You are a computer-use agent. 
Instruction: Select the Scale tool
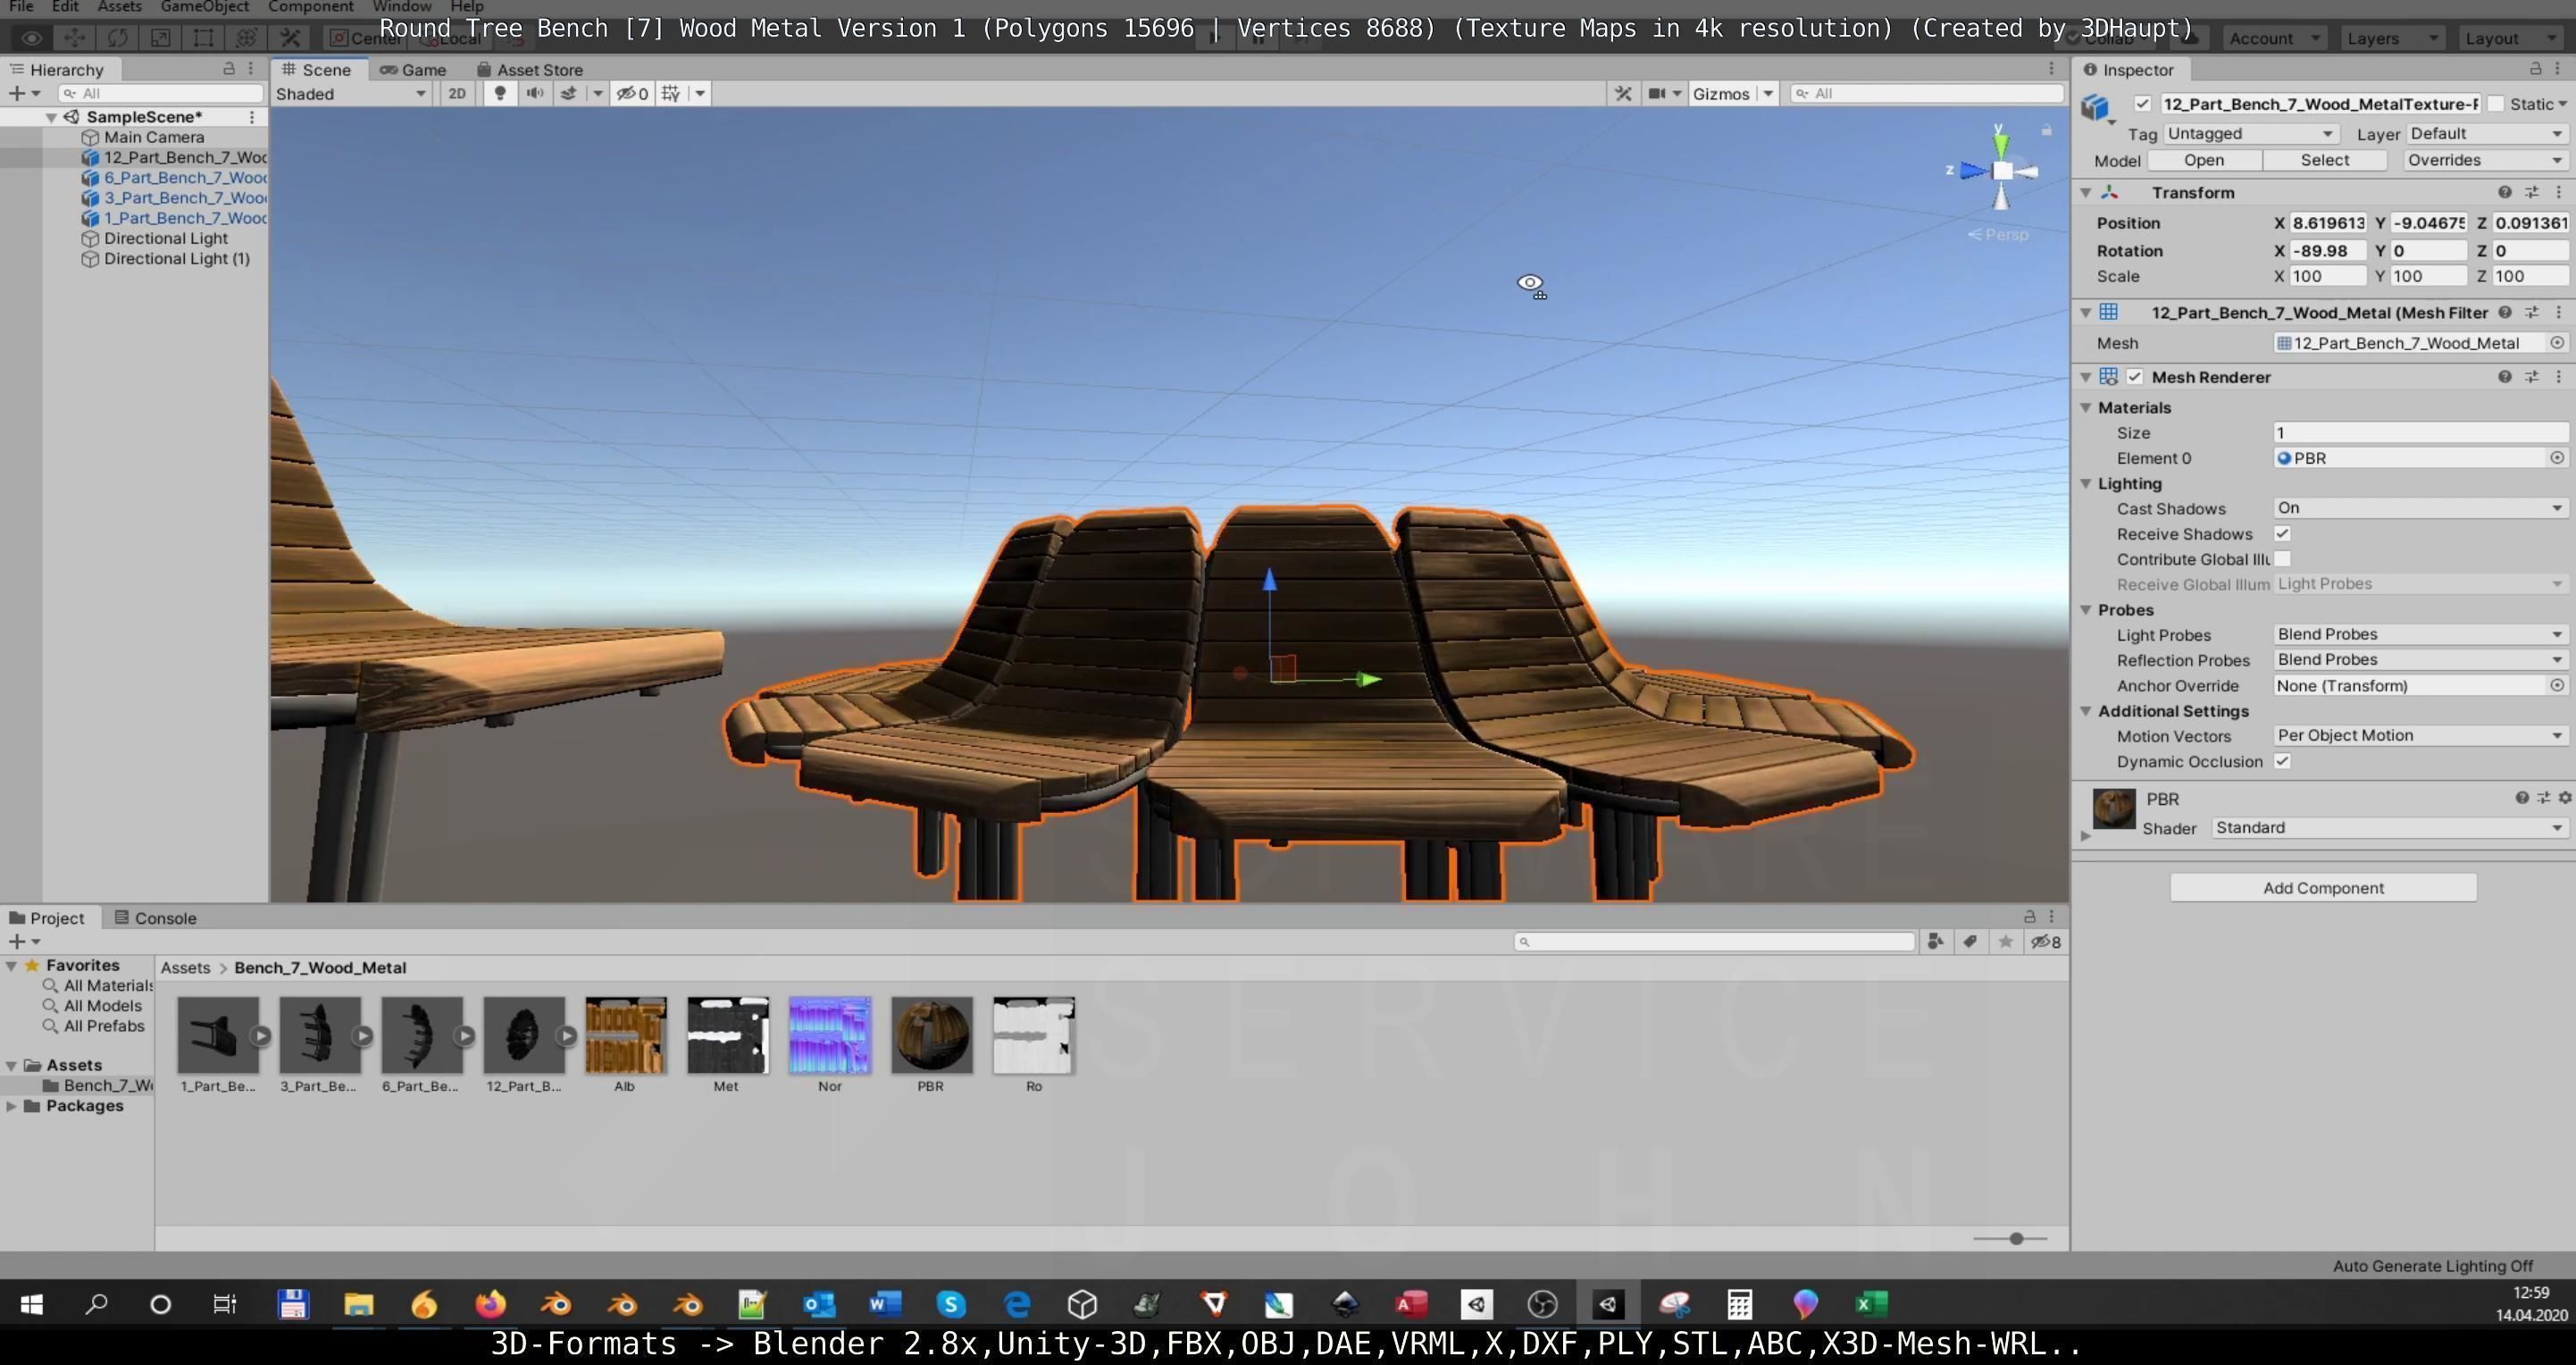160,38
